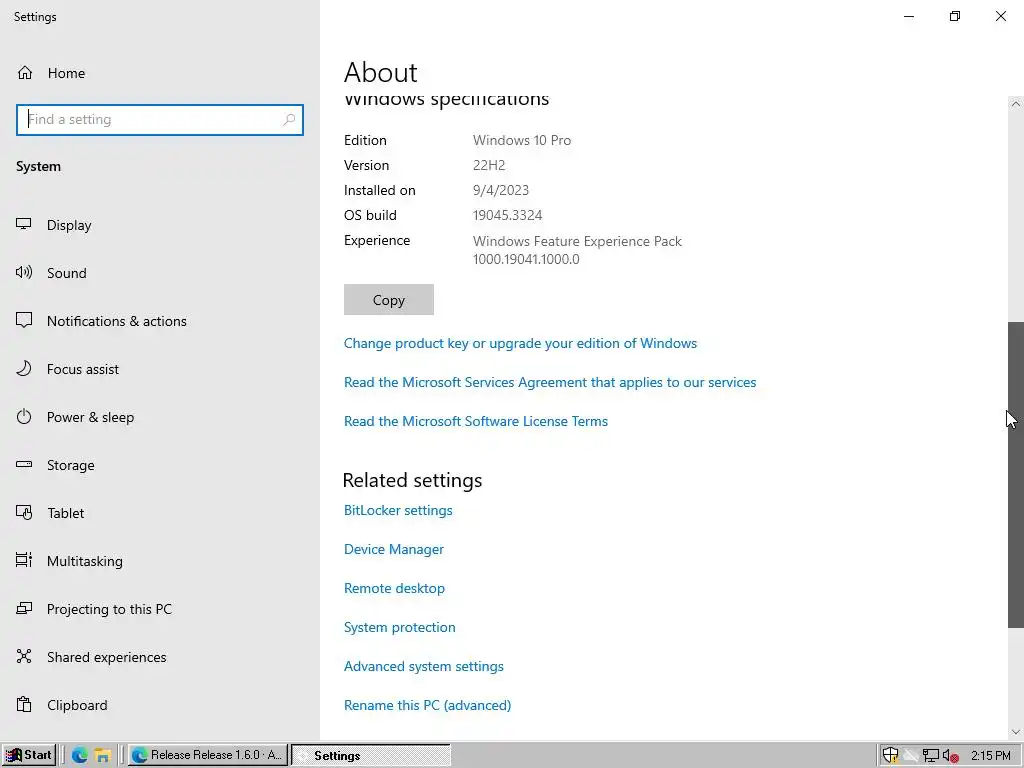Read the Microsoft Software License Terms

476,421
